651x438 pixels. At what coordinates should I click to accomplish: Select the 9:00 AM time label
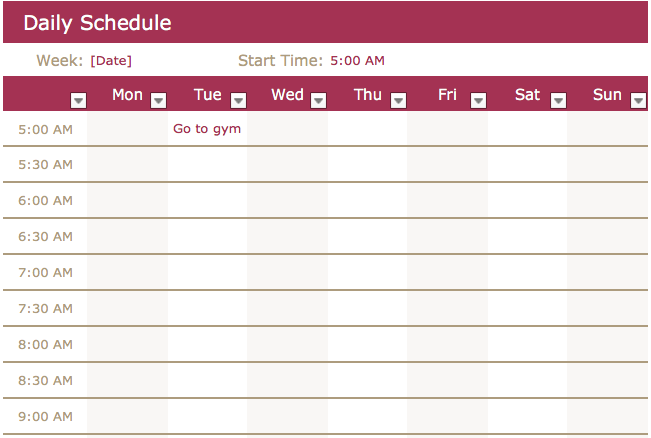tap(45, 417)
